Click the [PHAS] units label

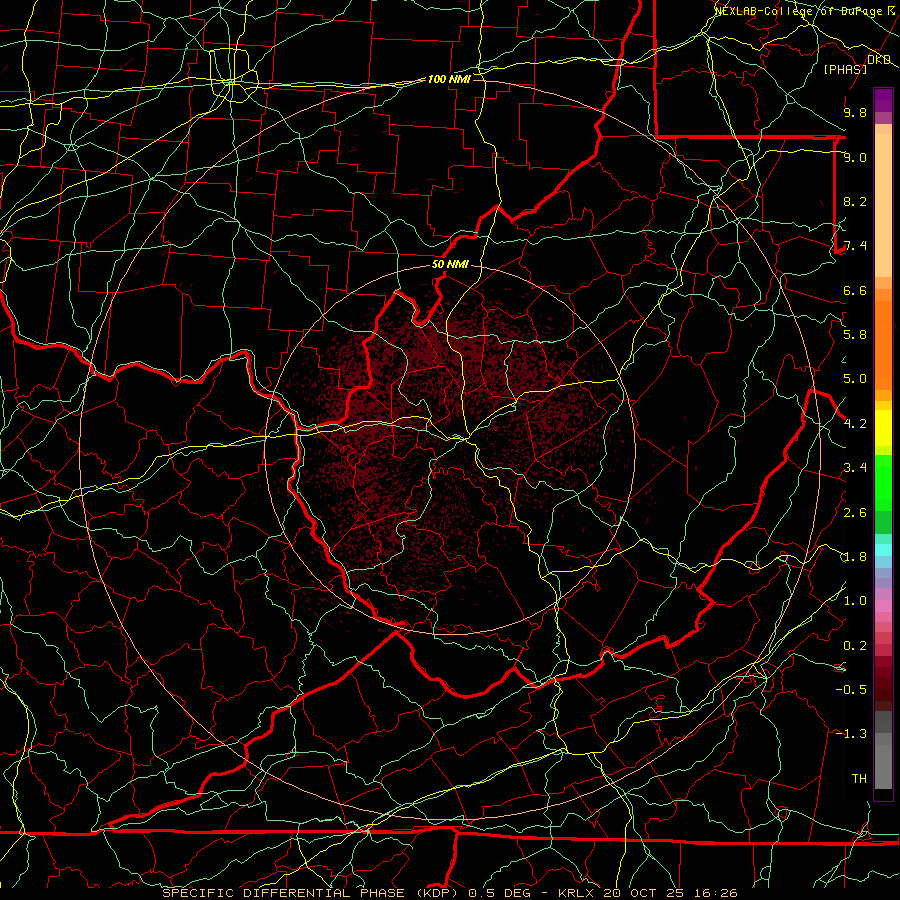click(x=845, y=69)
